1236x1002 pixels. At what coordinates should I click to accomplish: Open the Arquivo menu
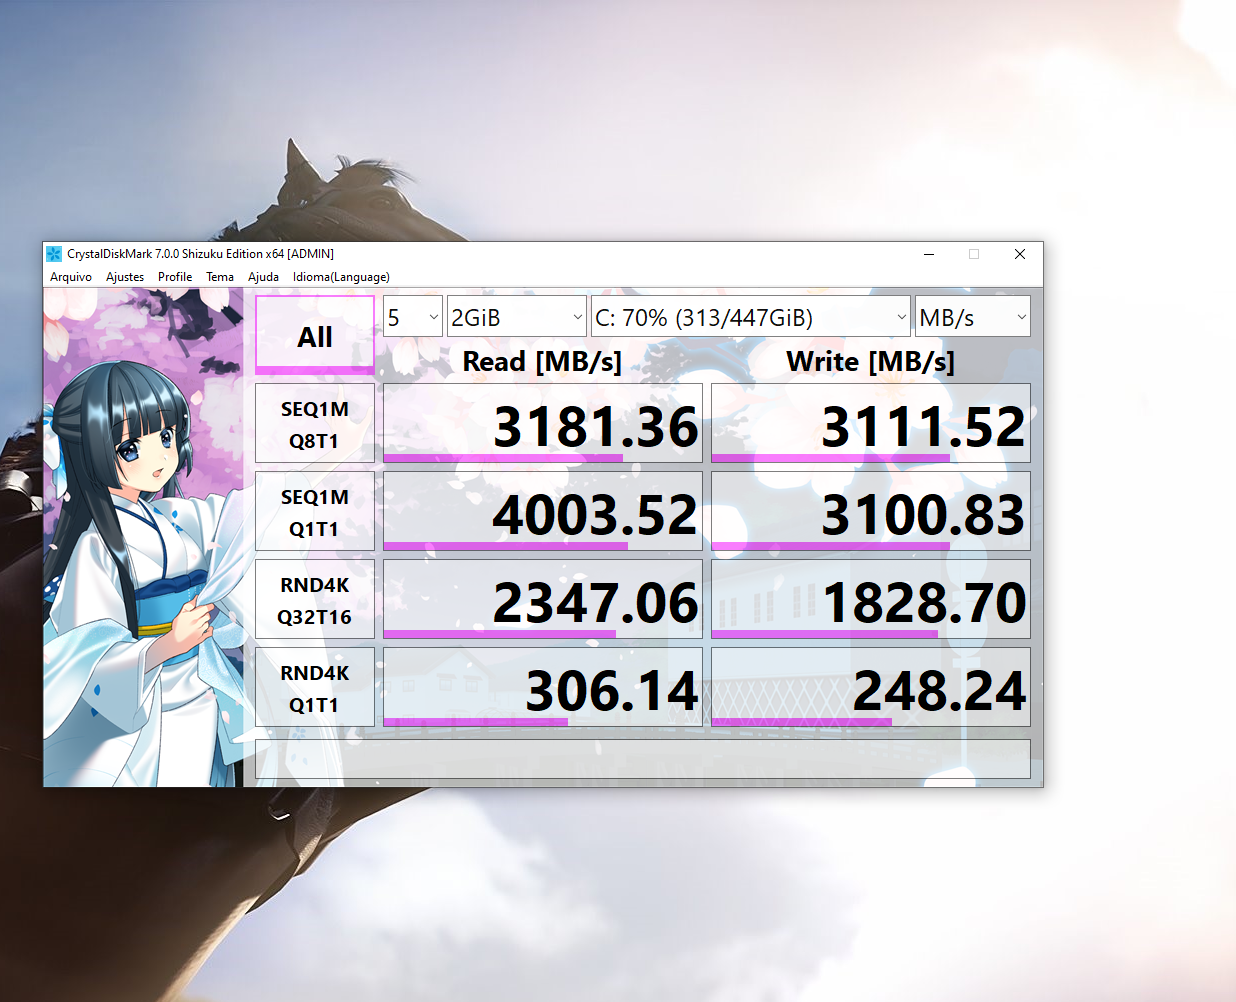tap(71, 277)
